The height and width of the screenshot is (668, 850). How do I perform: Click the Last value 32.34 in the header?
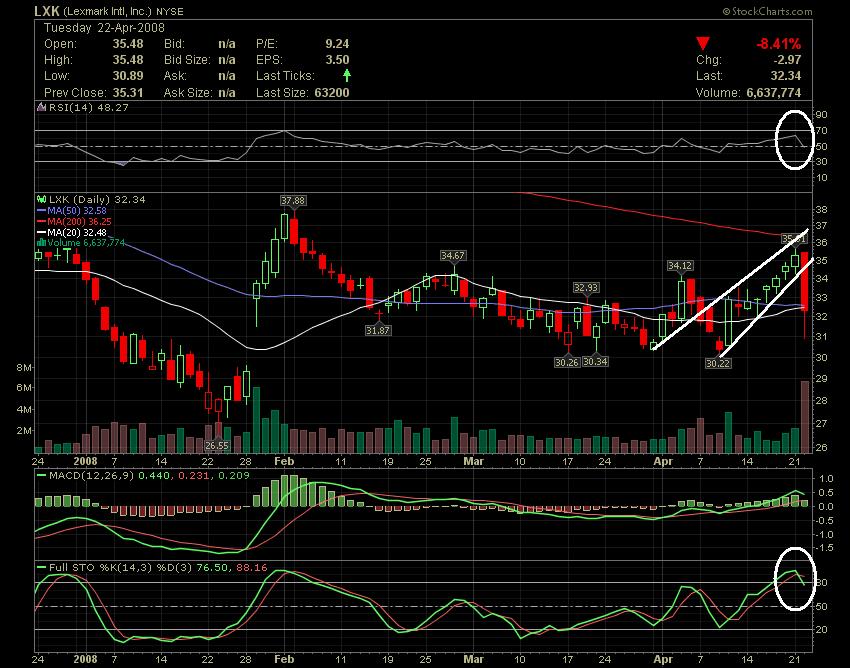click(786, 76)
